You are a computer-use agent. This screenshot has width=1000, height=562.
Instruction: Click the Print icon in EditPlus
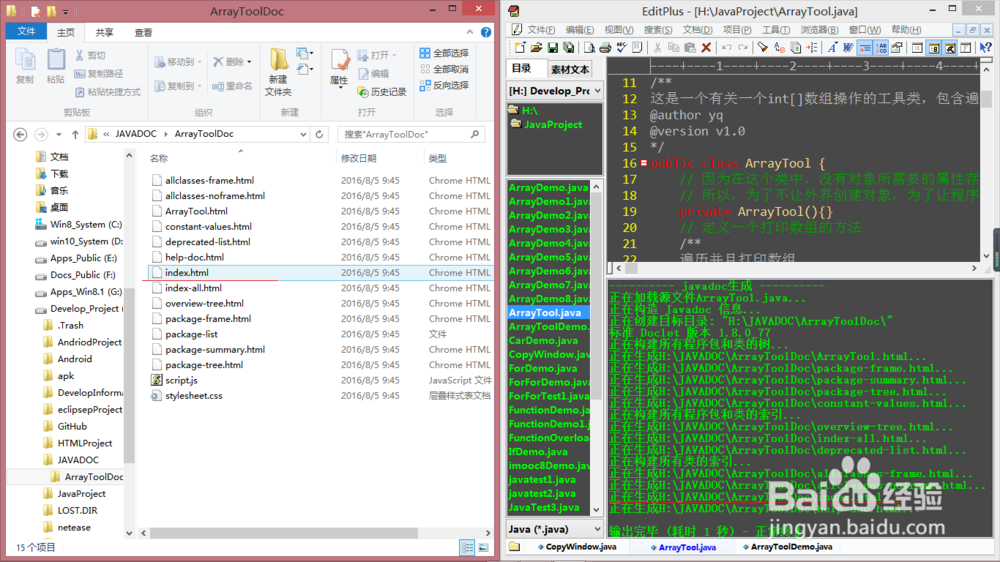[605, 48]
